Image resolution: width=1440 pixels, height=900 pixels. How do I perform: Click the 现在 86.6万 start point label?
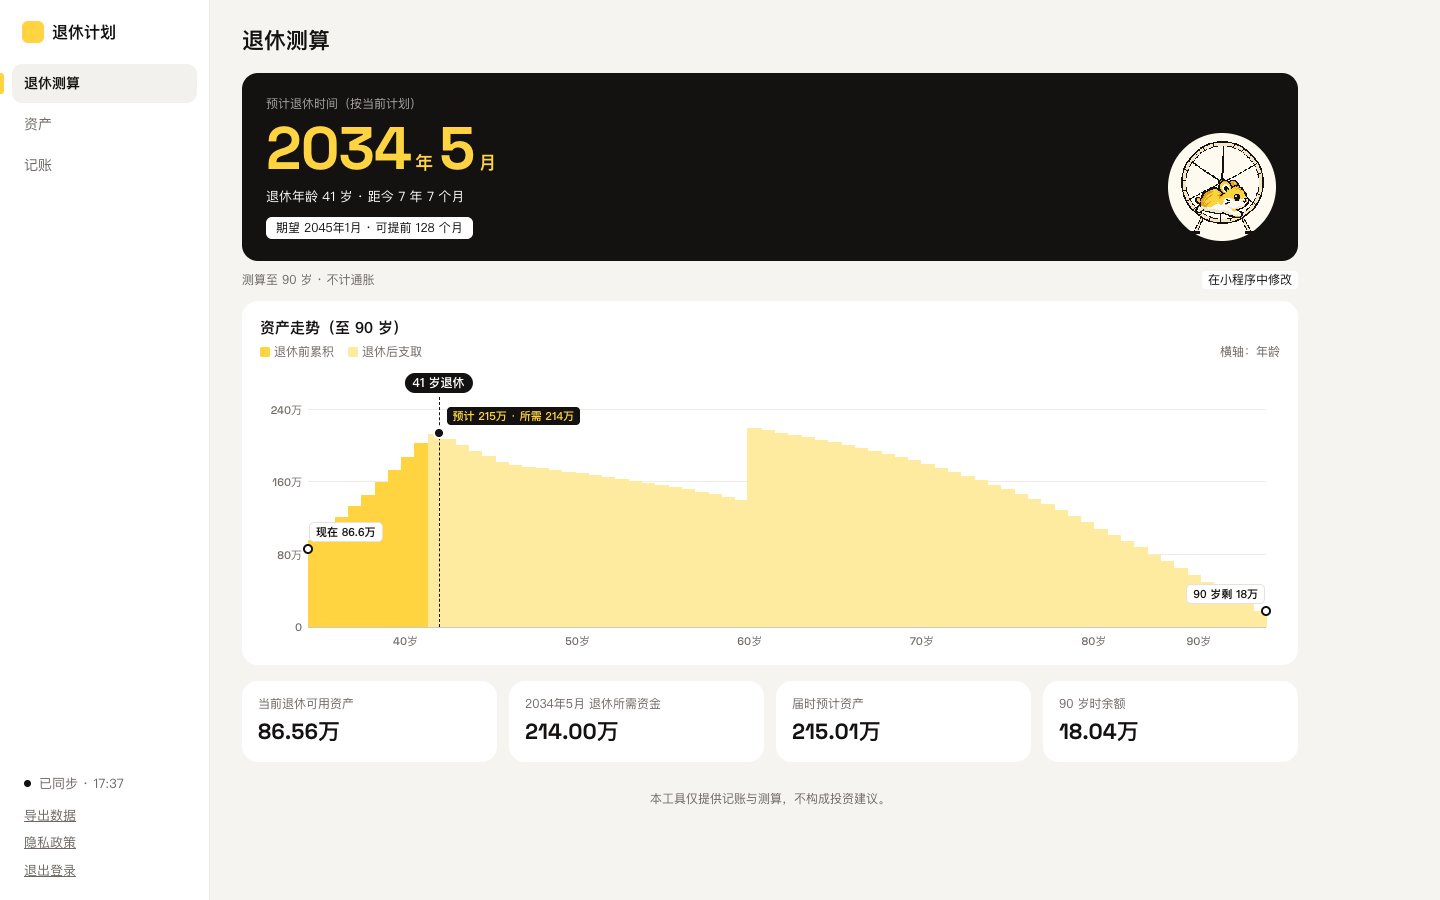(346, 532)
